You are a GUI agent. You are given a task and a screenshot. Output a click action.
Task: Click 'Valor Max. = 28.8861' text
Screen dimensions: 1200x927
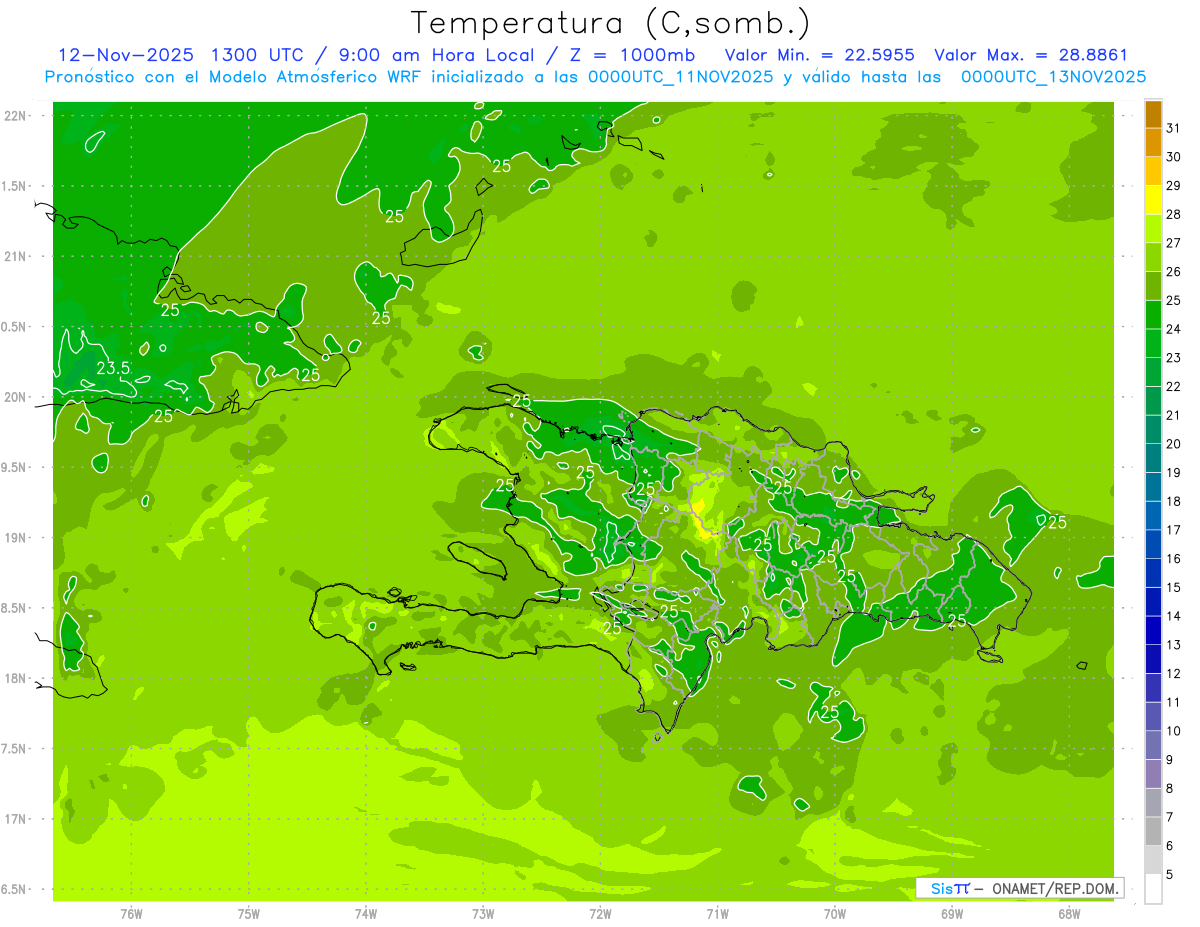click(x=1031, y=55)
